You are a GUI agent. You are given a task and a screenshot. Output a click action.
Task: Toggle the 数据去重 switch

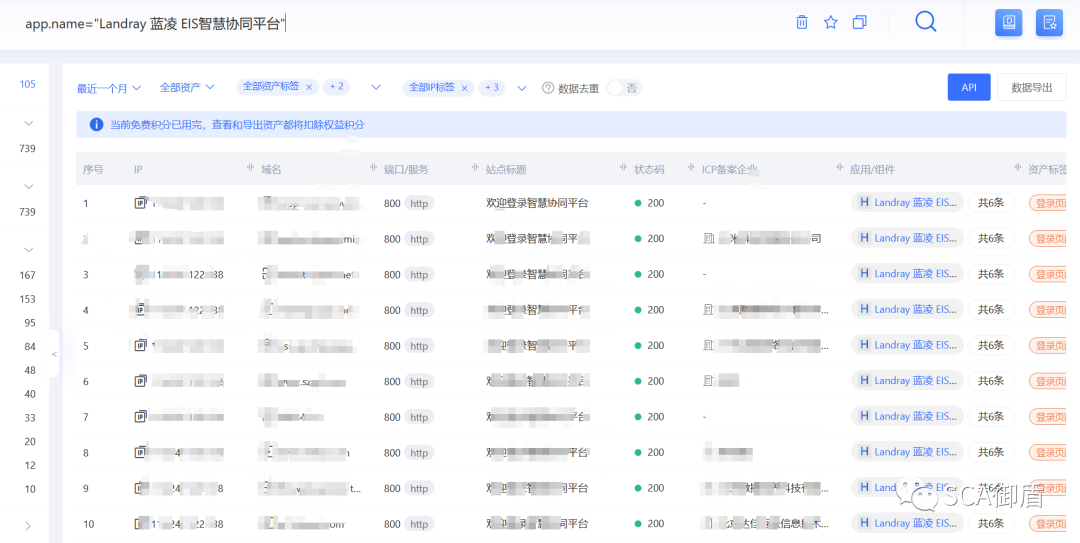tap(624, 88)
